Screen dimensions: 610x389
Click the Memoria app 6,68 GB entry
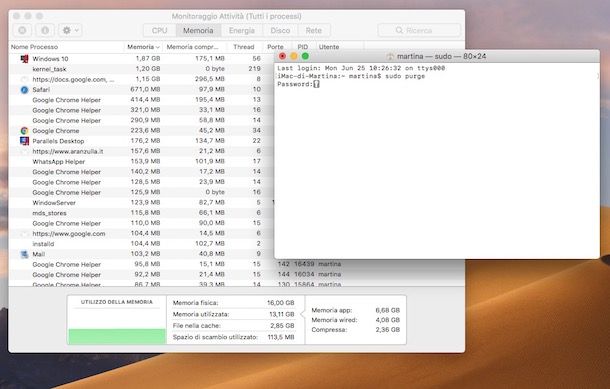click(356, 310)
